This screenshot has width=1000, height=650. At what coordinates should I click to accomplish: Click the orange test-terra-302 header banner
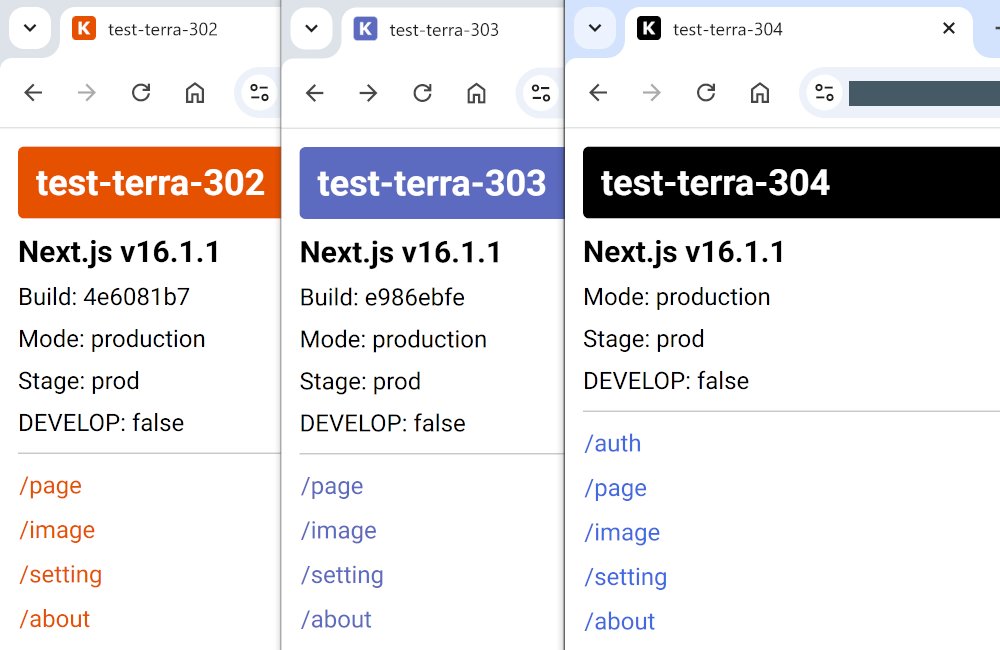149,182
